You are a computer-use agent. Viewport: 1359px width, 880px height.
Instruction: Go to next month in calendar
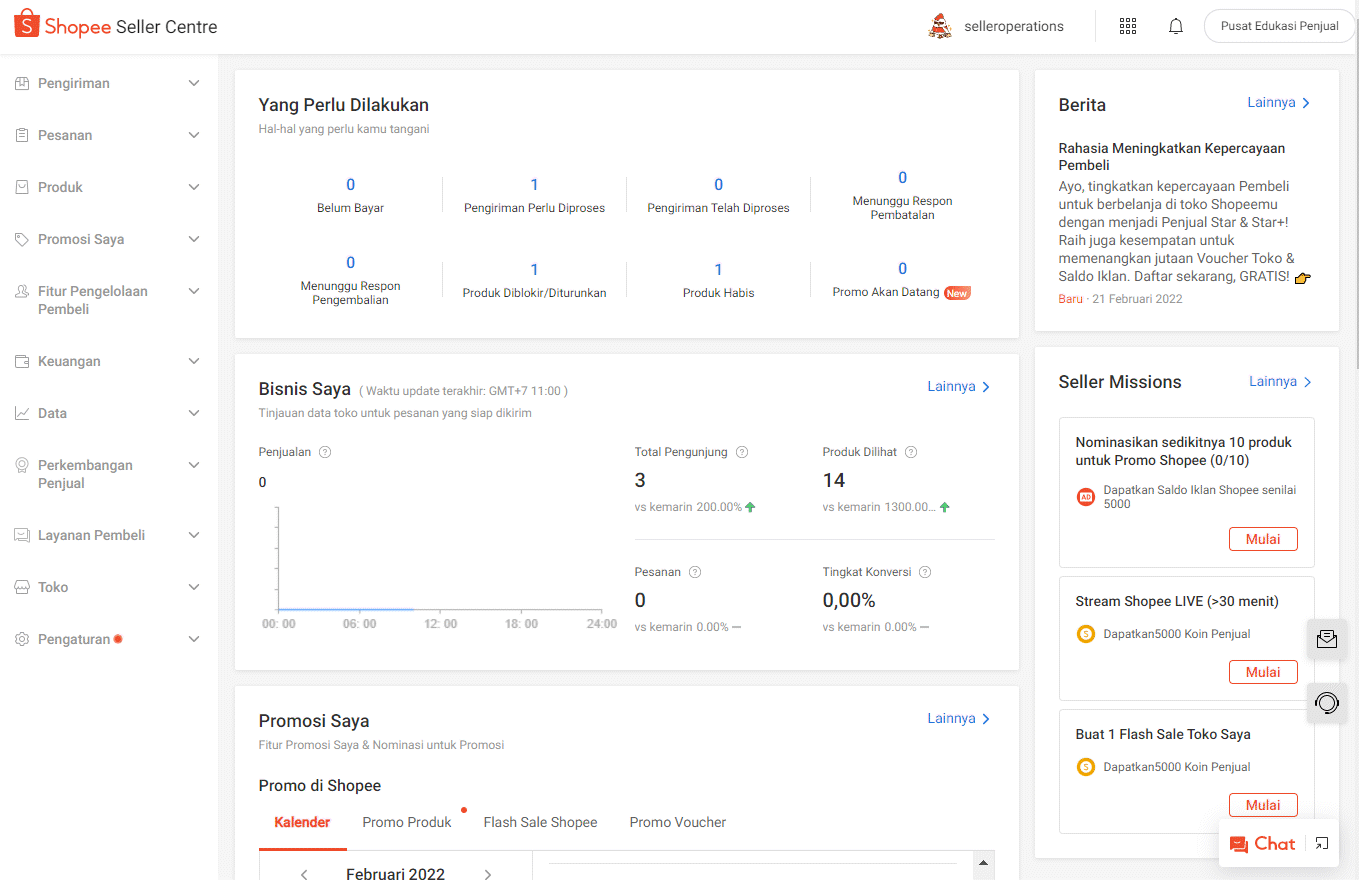(x=488, y=874)
